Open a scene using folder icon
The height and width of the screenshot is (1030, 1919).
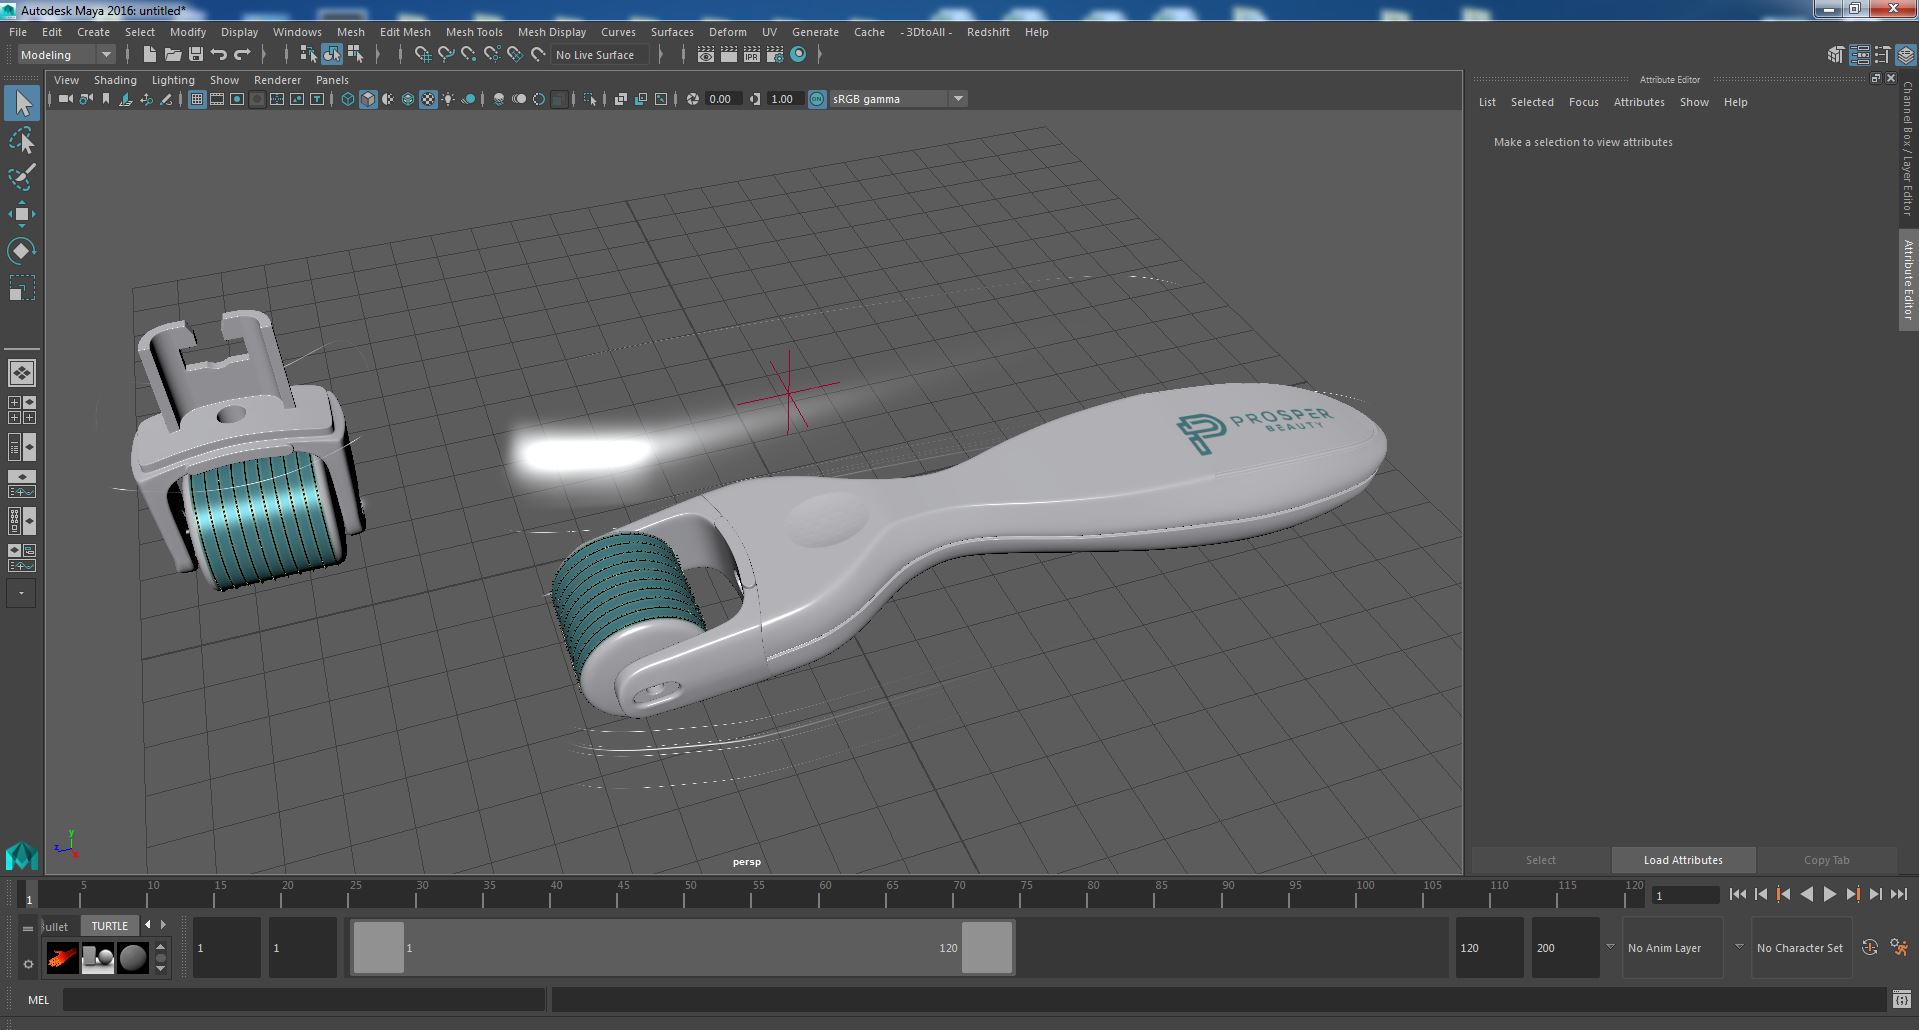pos(173,55)
